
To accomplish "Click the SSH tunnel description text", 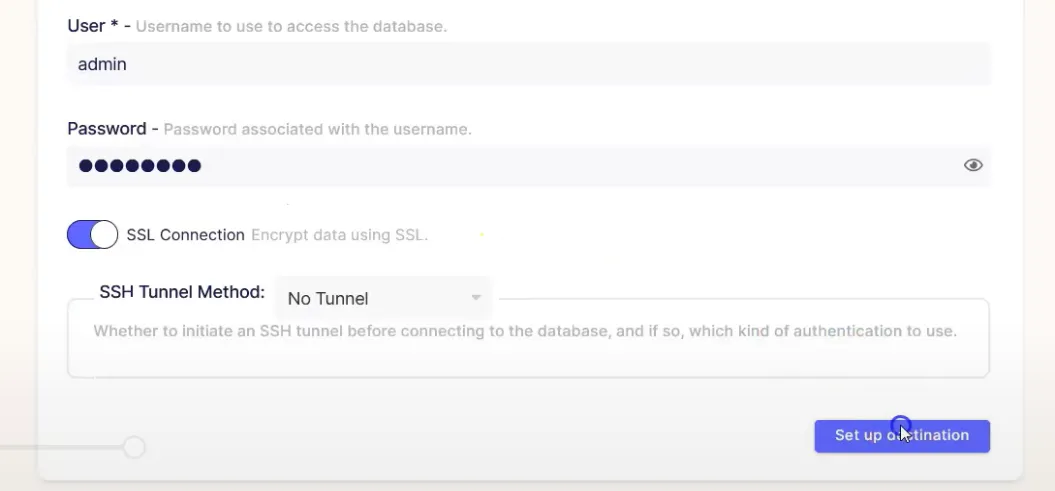I will pos(525,331).
